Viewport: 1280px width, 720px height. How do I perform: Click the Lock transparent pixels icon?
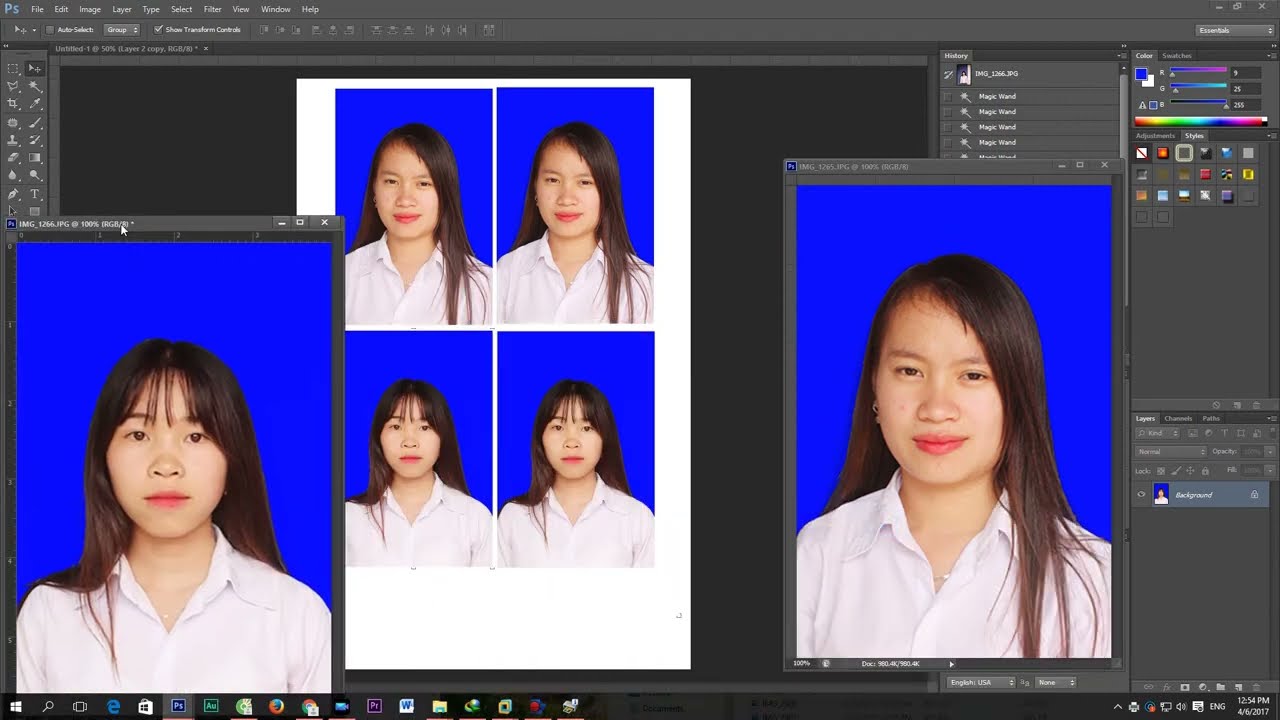(1161, 471)
